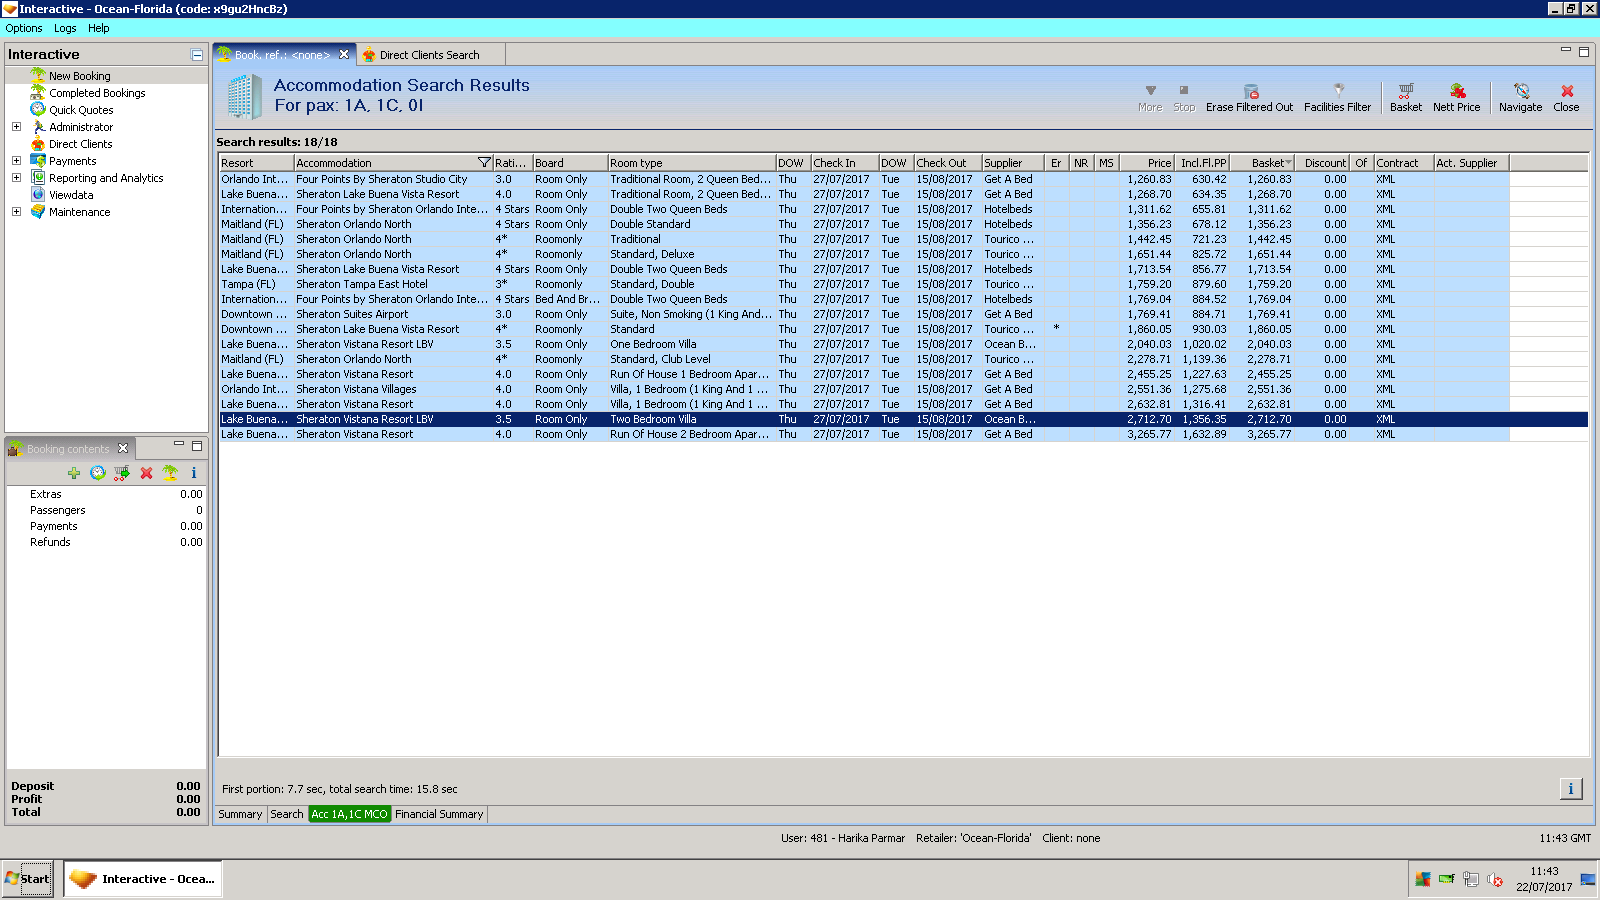The height and width of the screenshot is (900, 1600).
Task: Close the Book. ref. tab
Action: 344,55
